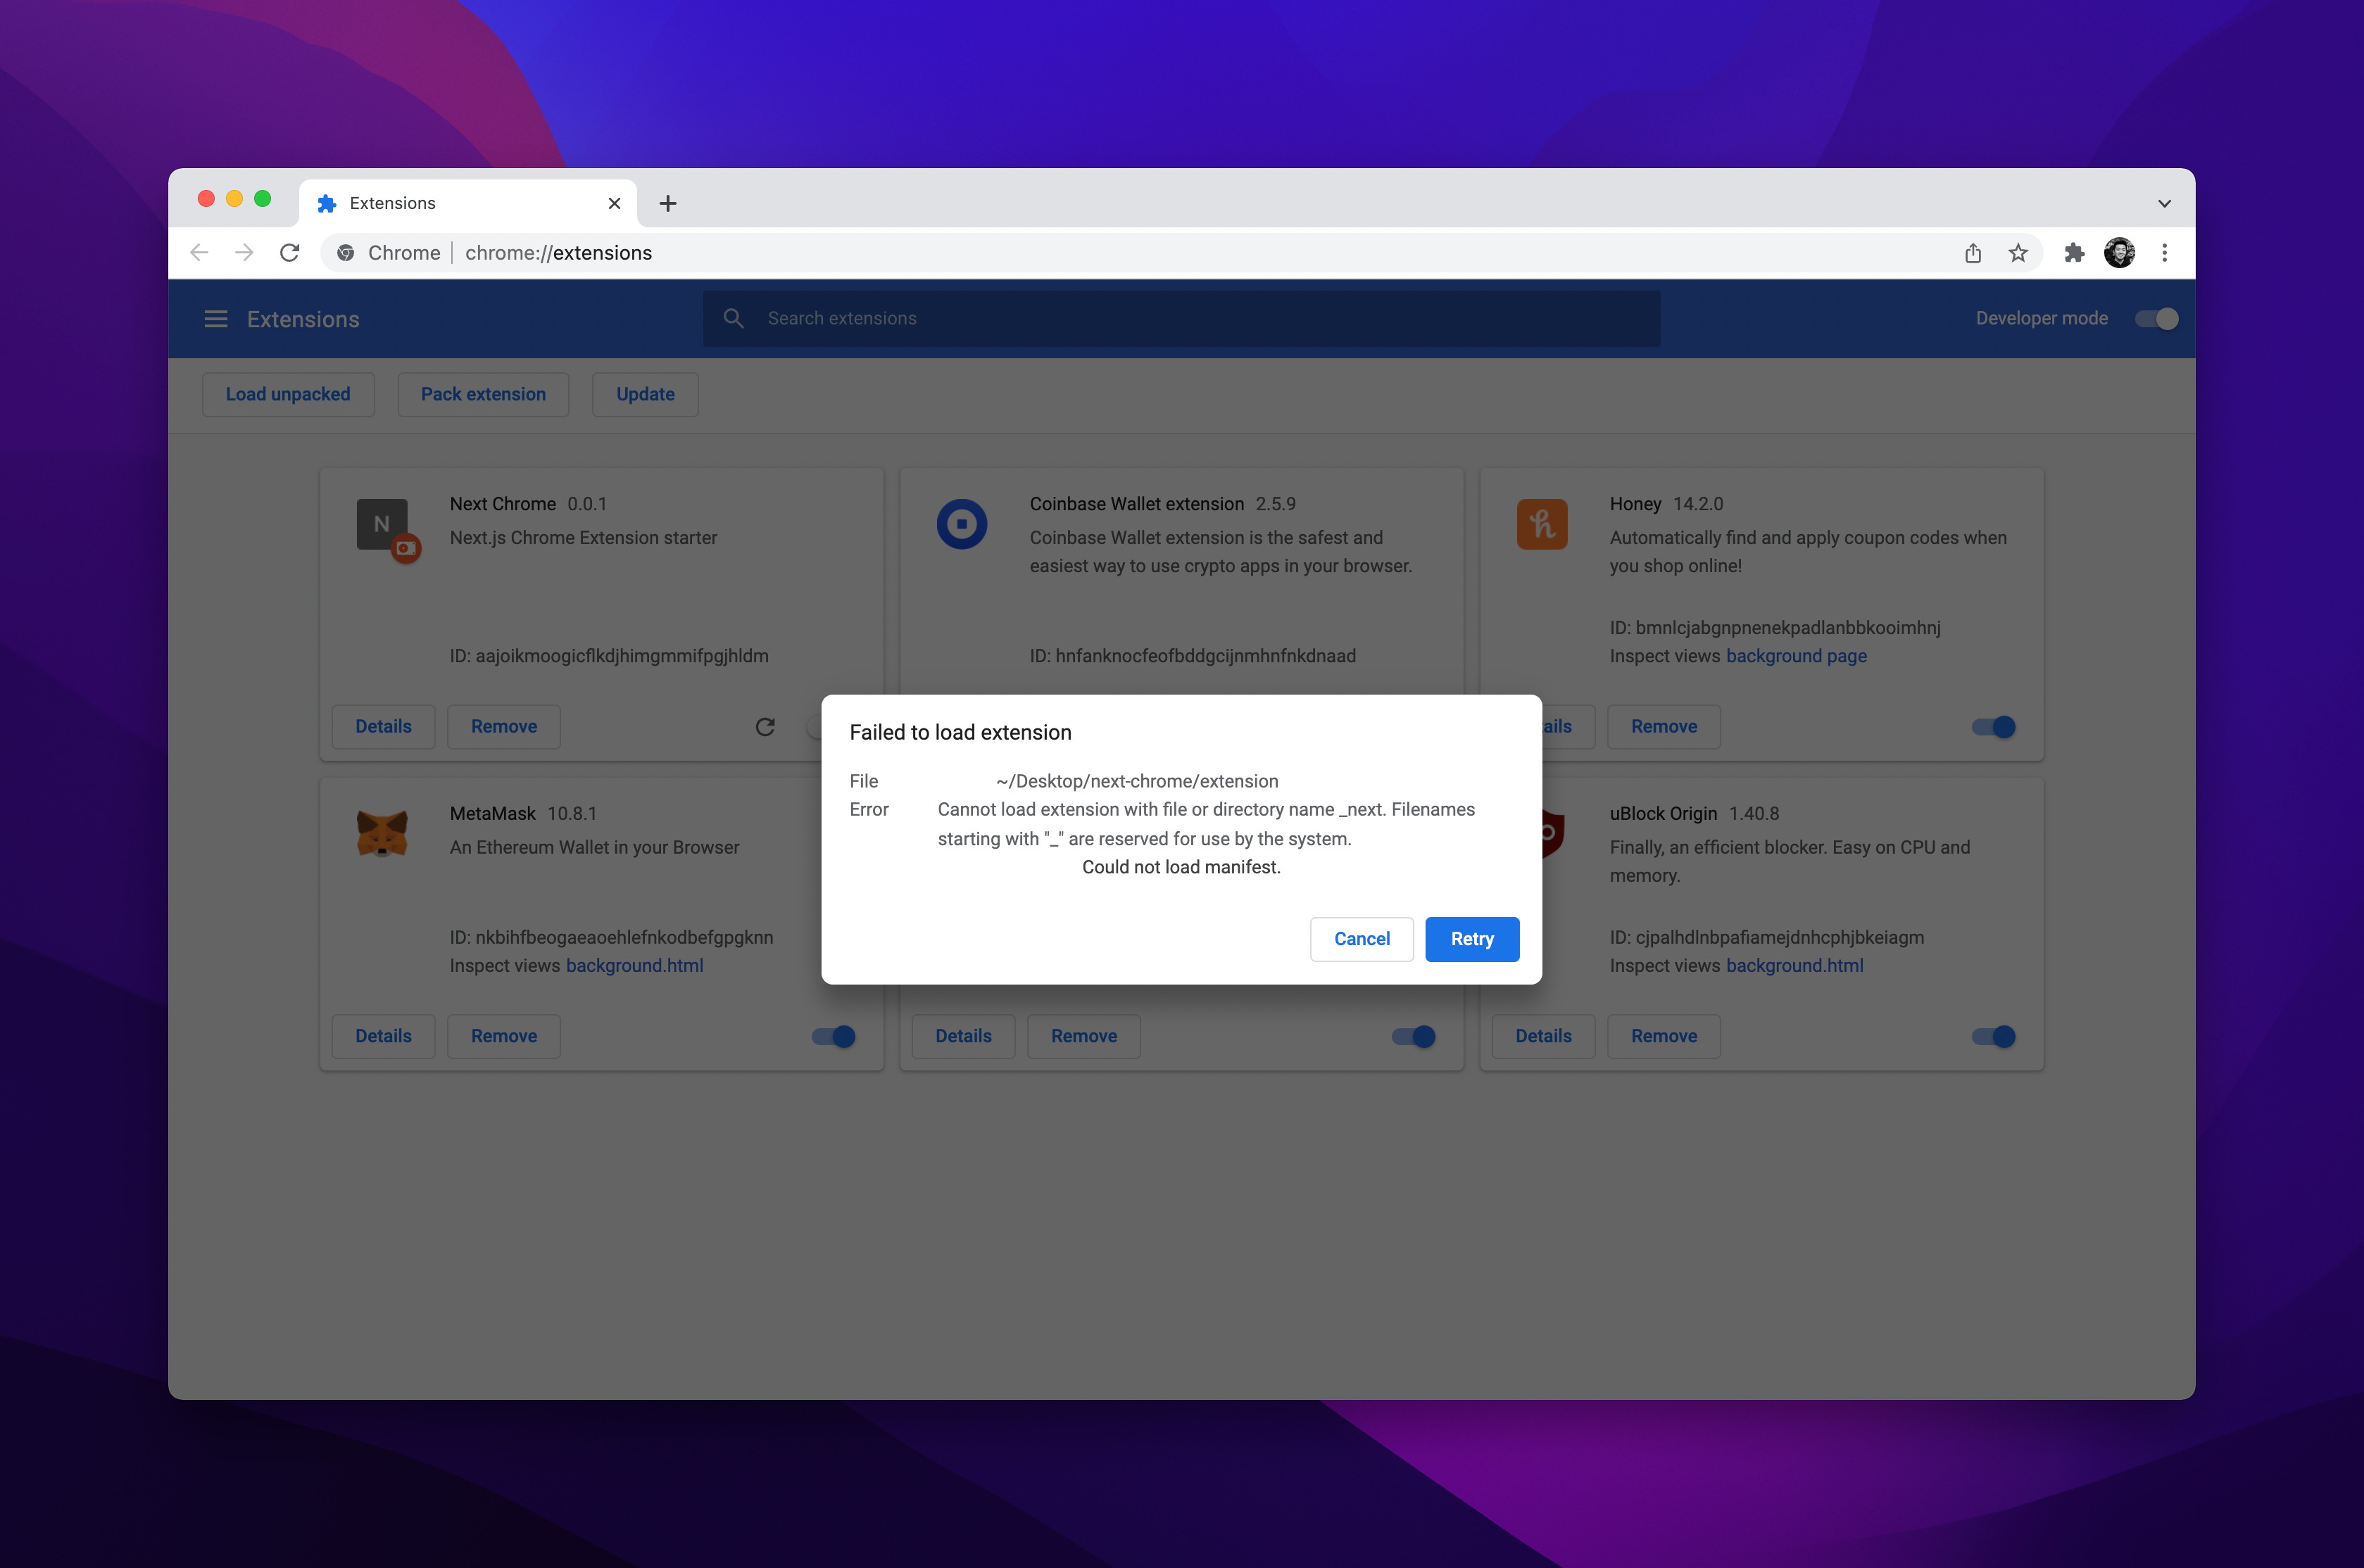The width and height of the screenshot is (2364, 1568).
Task: Click the reload page icon
Action: (290, 253)
